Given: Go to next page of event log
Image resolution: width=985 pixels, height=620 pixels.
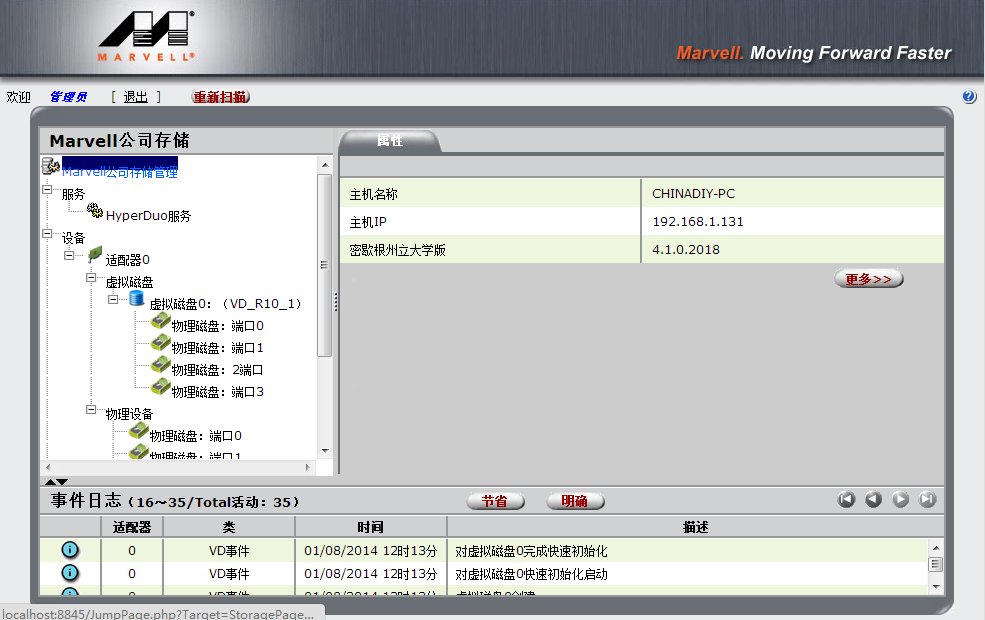Looking at the screenshot, I should pos(900,499).
